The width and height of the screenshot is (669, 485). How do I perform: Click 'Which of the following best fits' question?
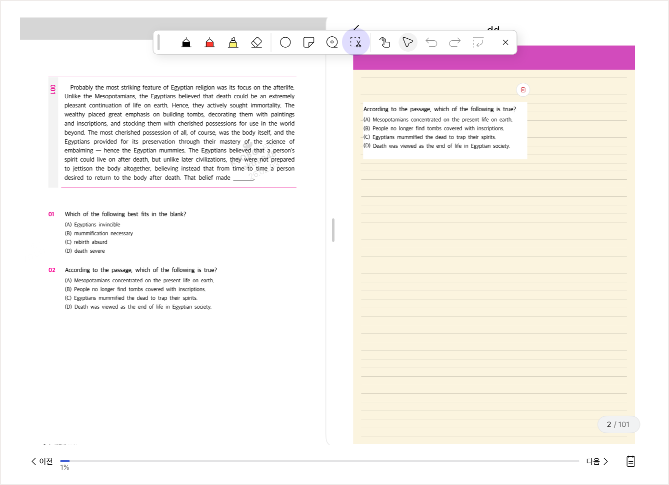125,214
